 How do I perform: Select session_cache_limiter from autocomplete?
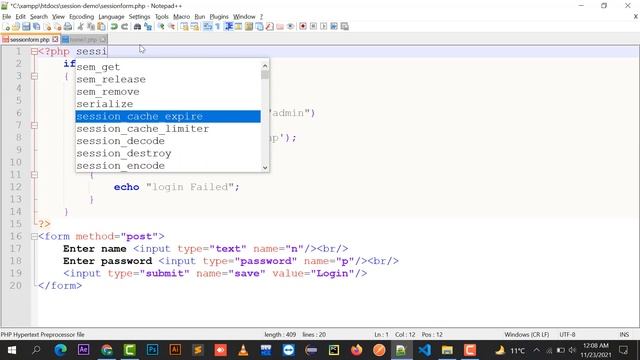click(x=168, y=129)
